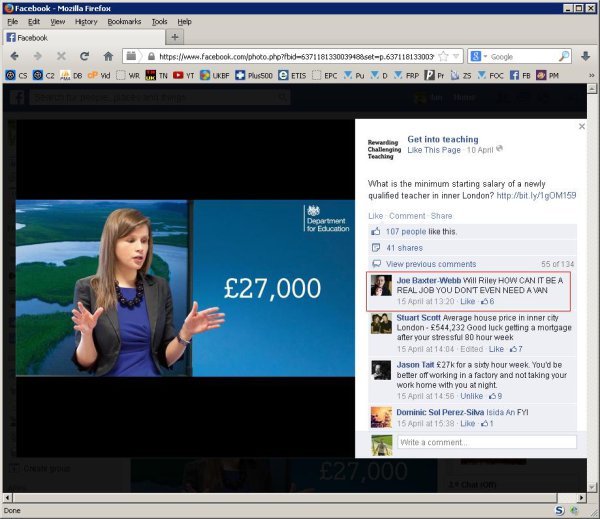Open the YT YouTube bookmark

[183, 75]
